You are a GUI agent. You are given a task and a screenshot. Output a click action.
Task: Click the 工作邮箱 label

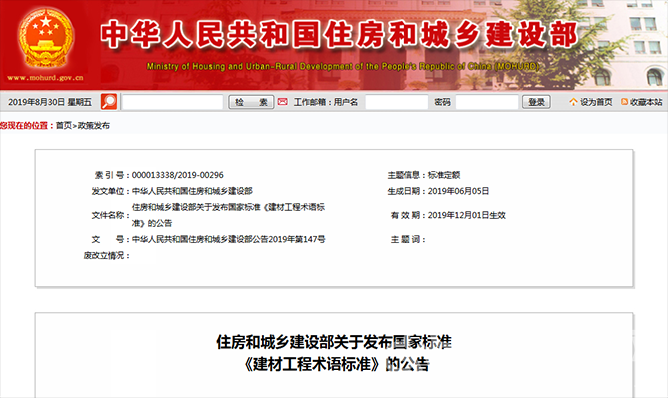click(x=310, y=102)
